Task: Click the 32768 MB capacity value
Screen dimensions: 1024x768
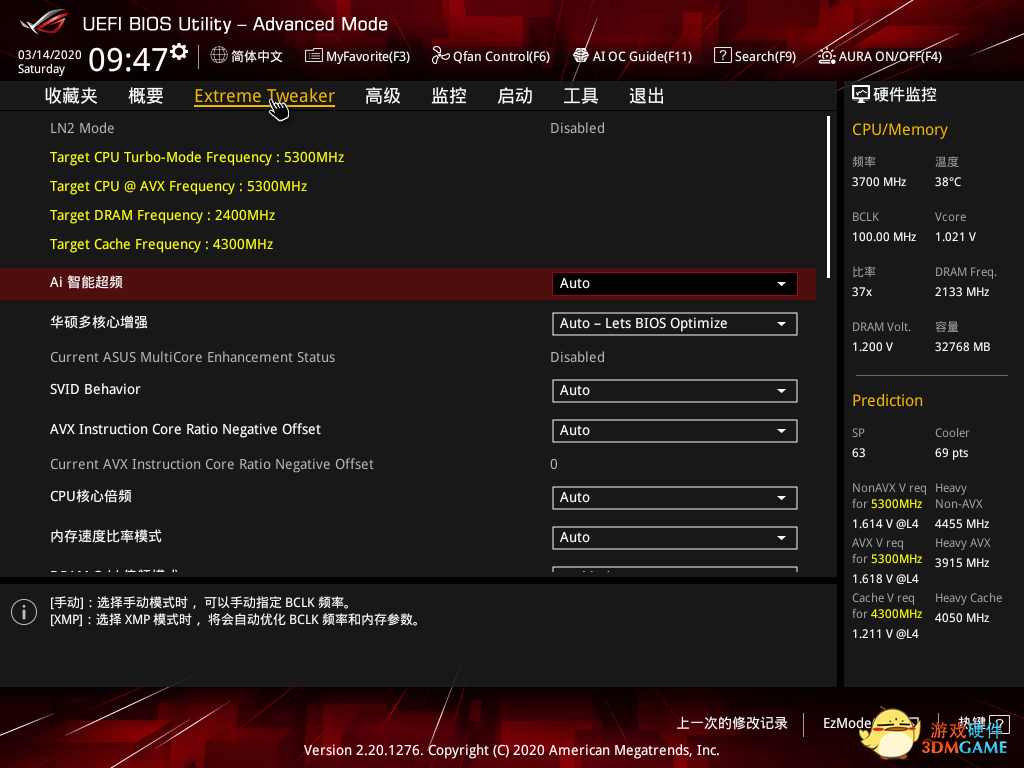Action: coord(962,347)
